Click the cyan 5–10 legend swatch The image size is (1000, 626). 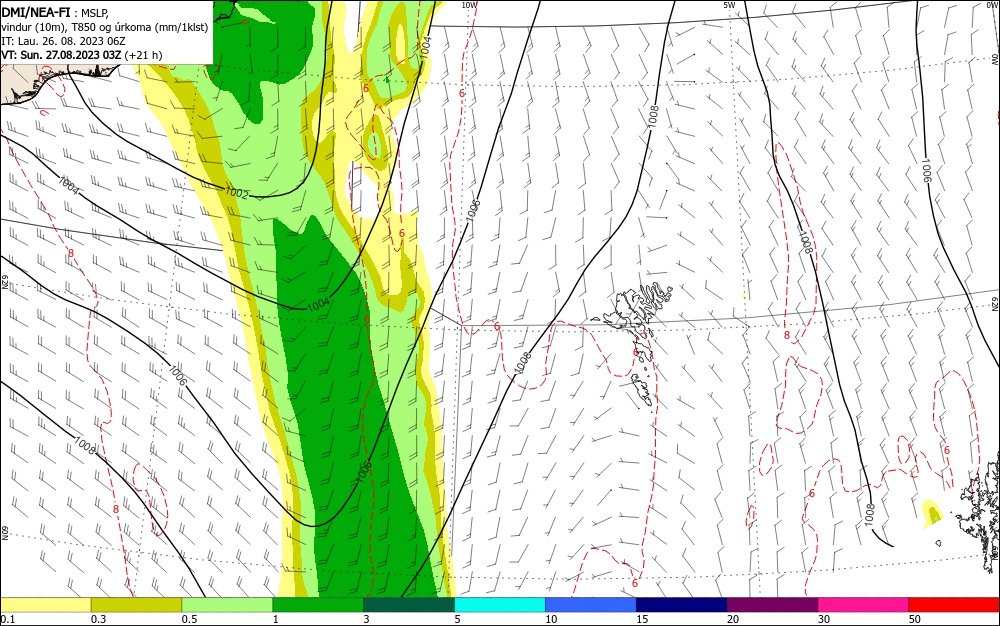500,605
